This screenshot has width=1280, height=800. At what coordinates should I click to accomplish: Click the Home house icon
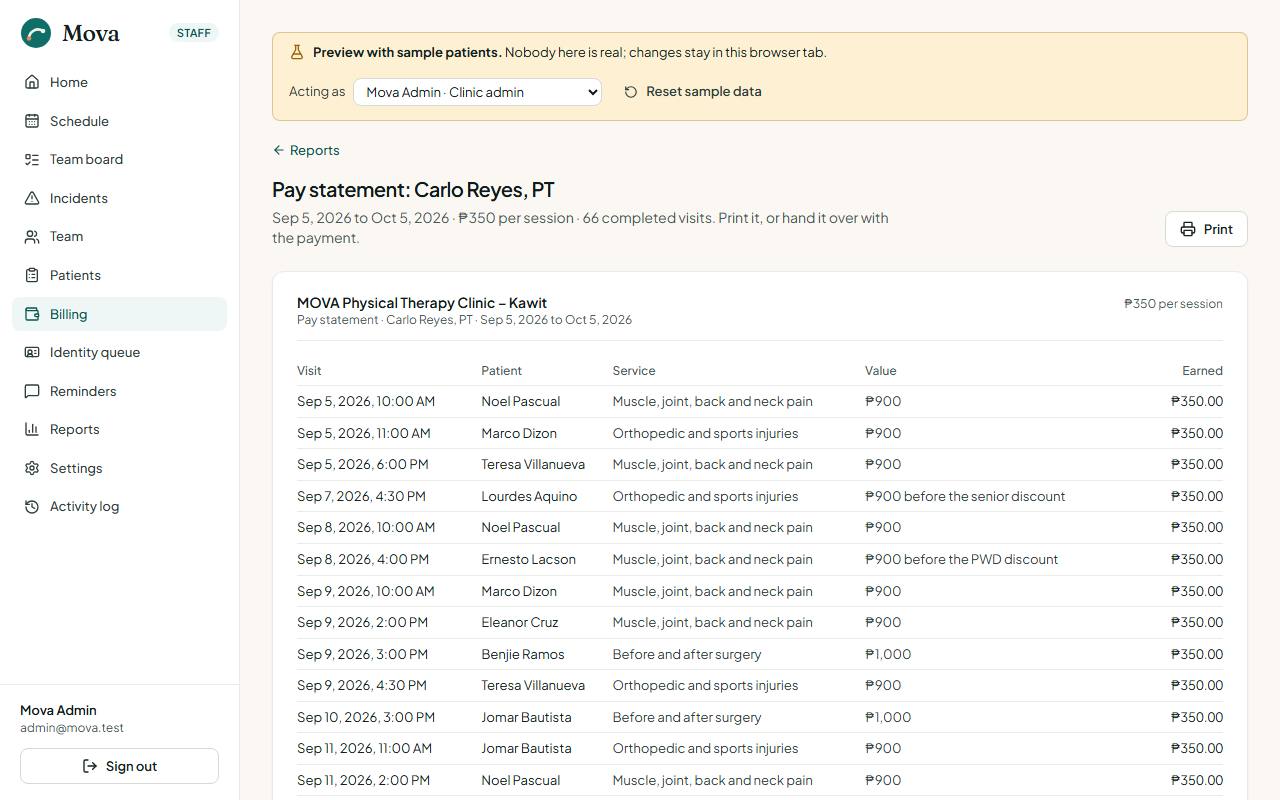click(32, 82)
